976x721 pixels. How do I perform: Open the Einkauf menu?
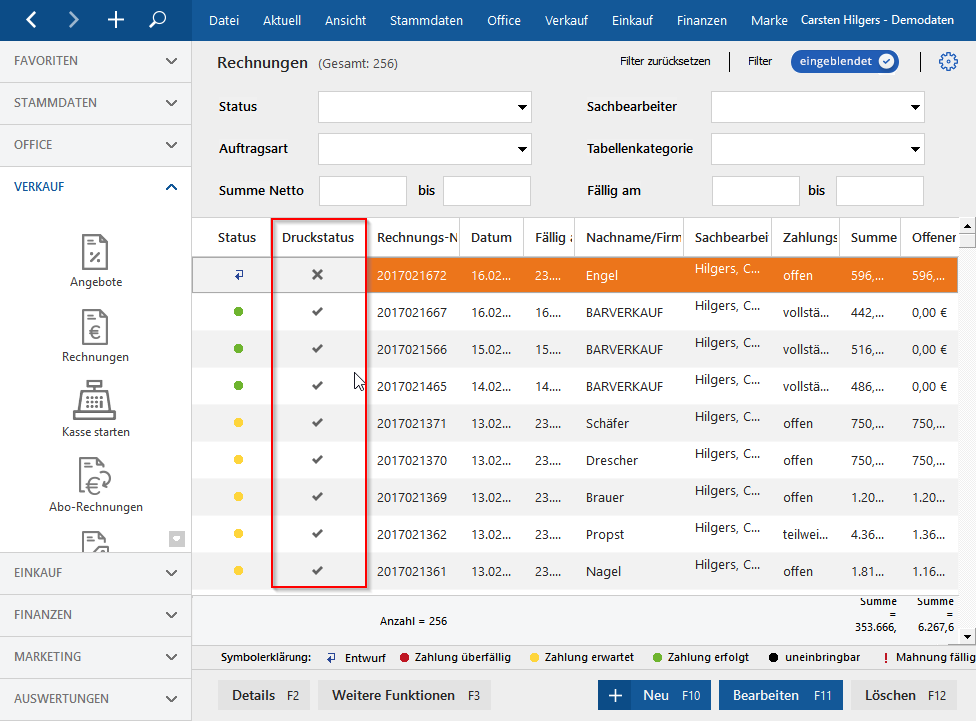coord(632,21)
